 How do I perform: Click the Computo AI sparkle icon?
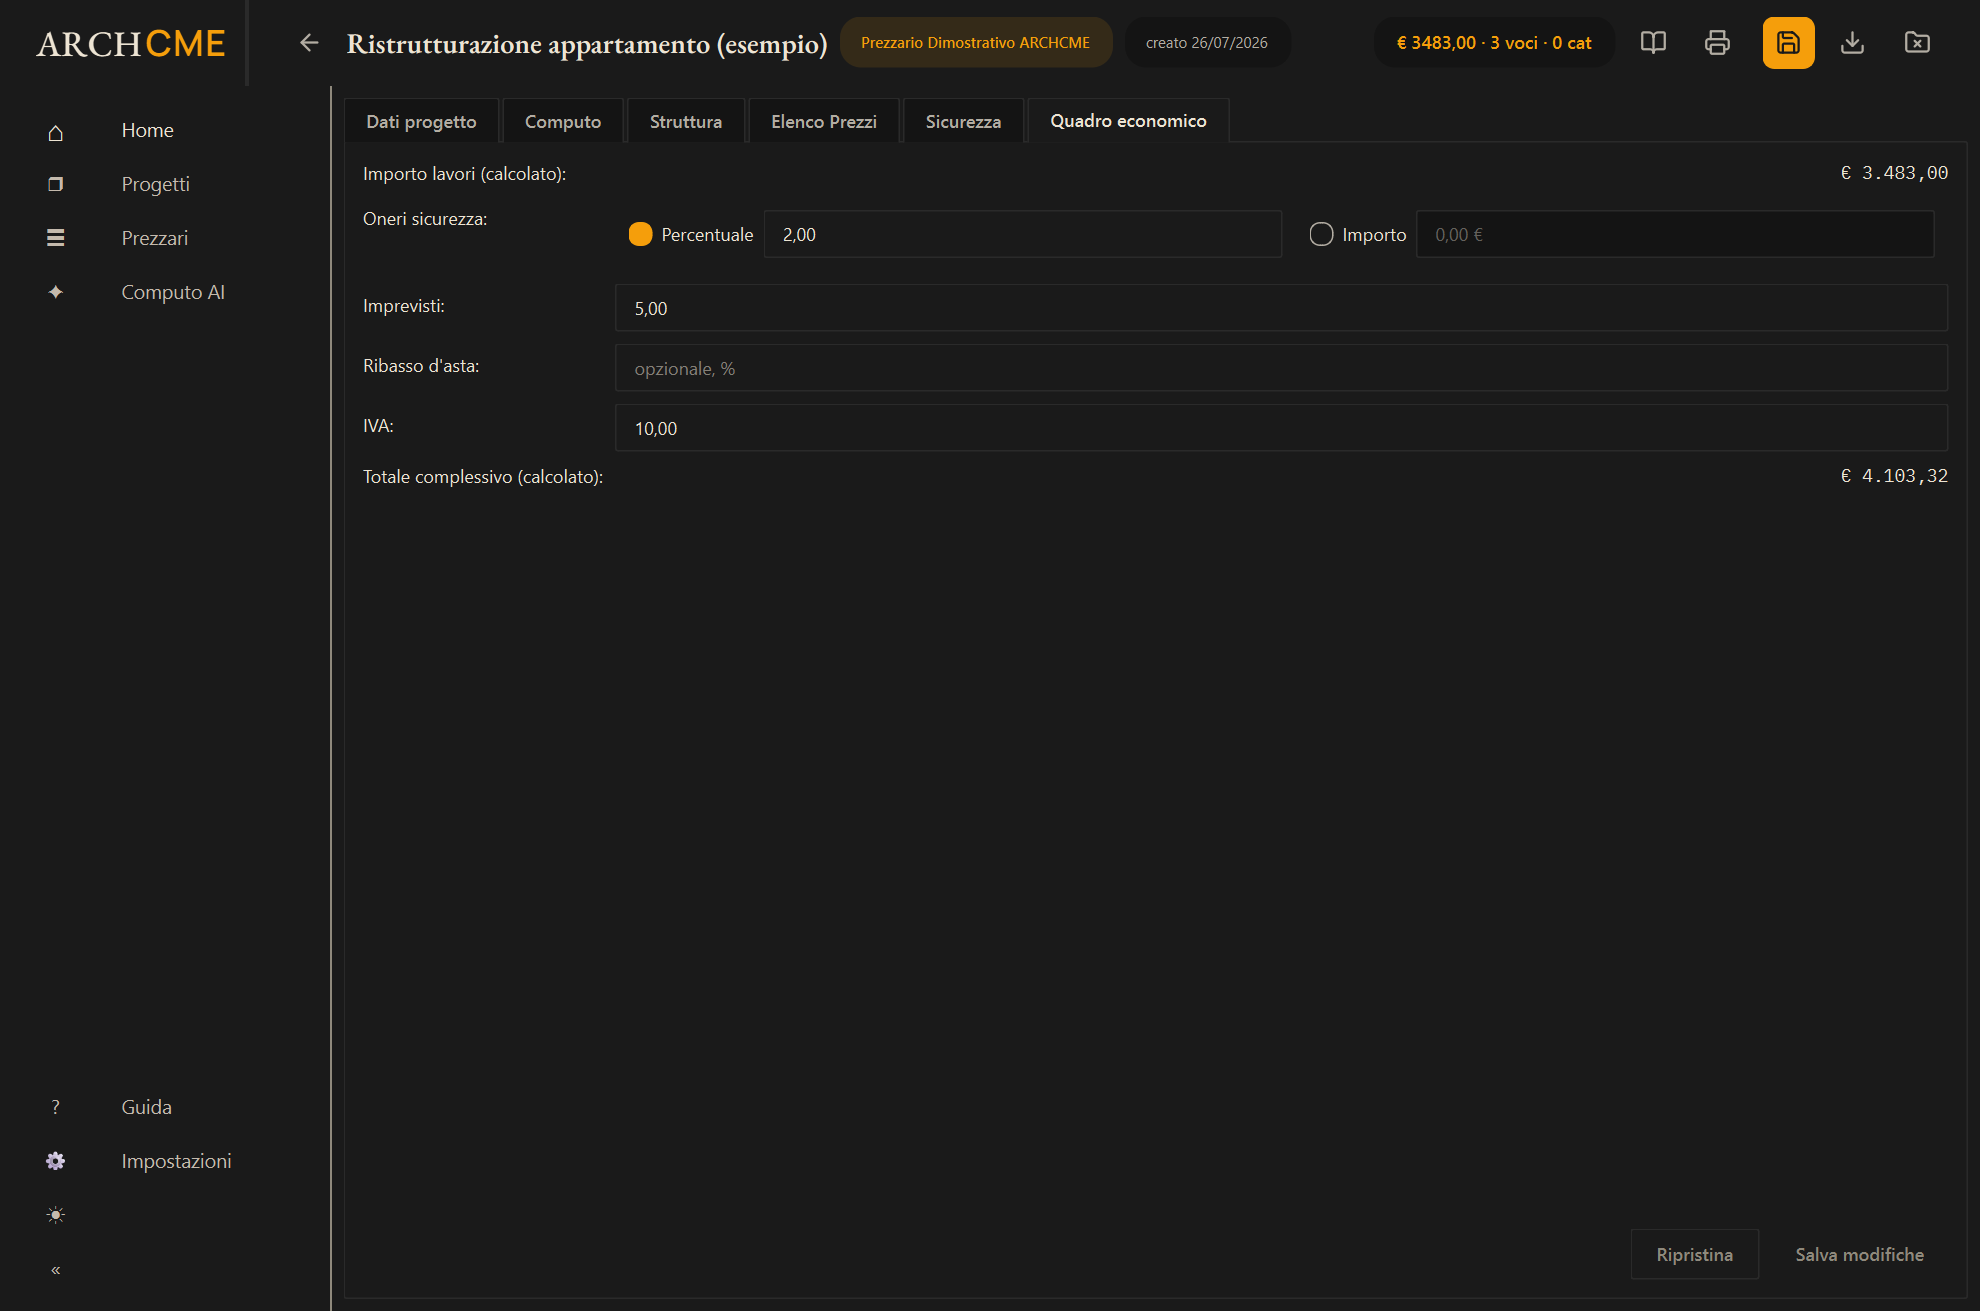point(56,292)
